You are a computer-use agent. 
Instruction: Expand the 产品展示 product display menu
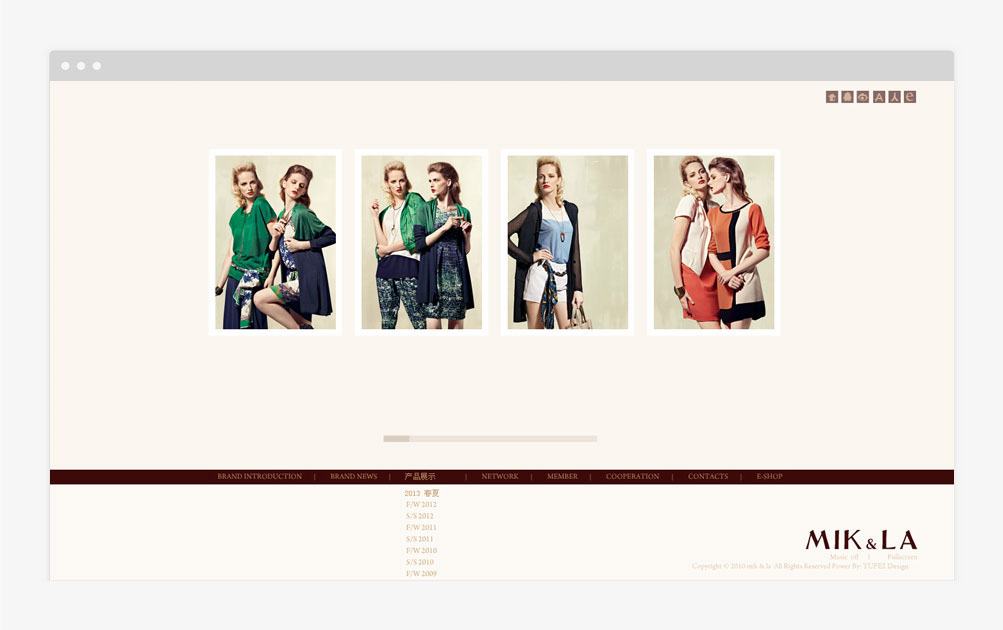coord(420,477)
